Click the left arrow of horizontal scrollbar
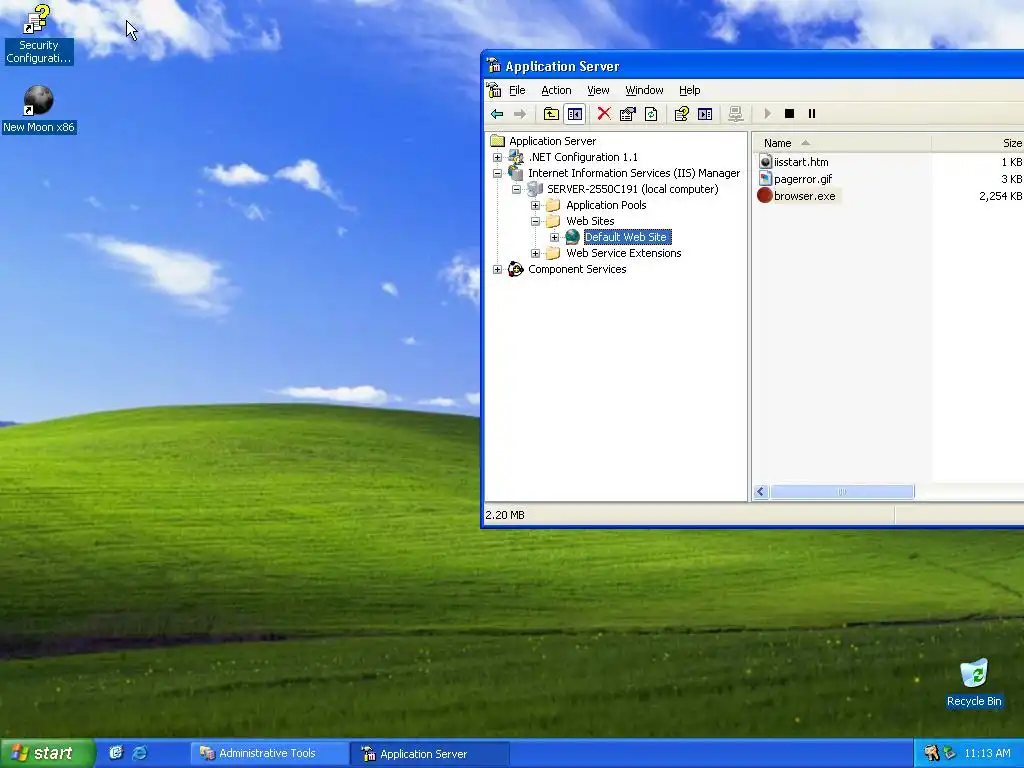1024x768 pixels. [761, 492]
